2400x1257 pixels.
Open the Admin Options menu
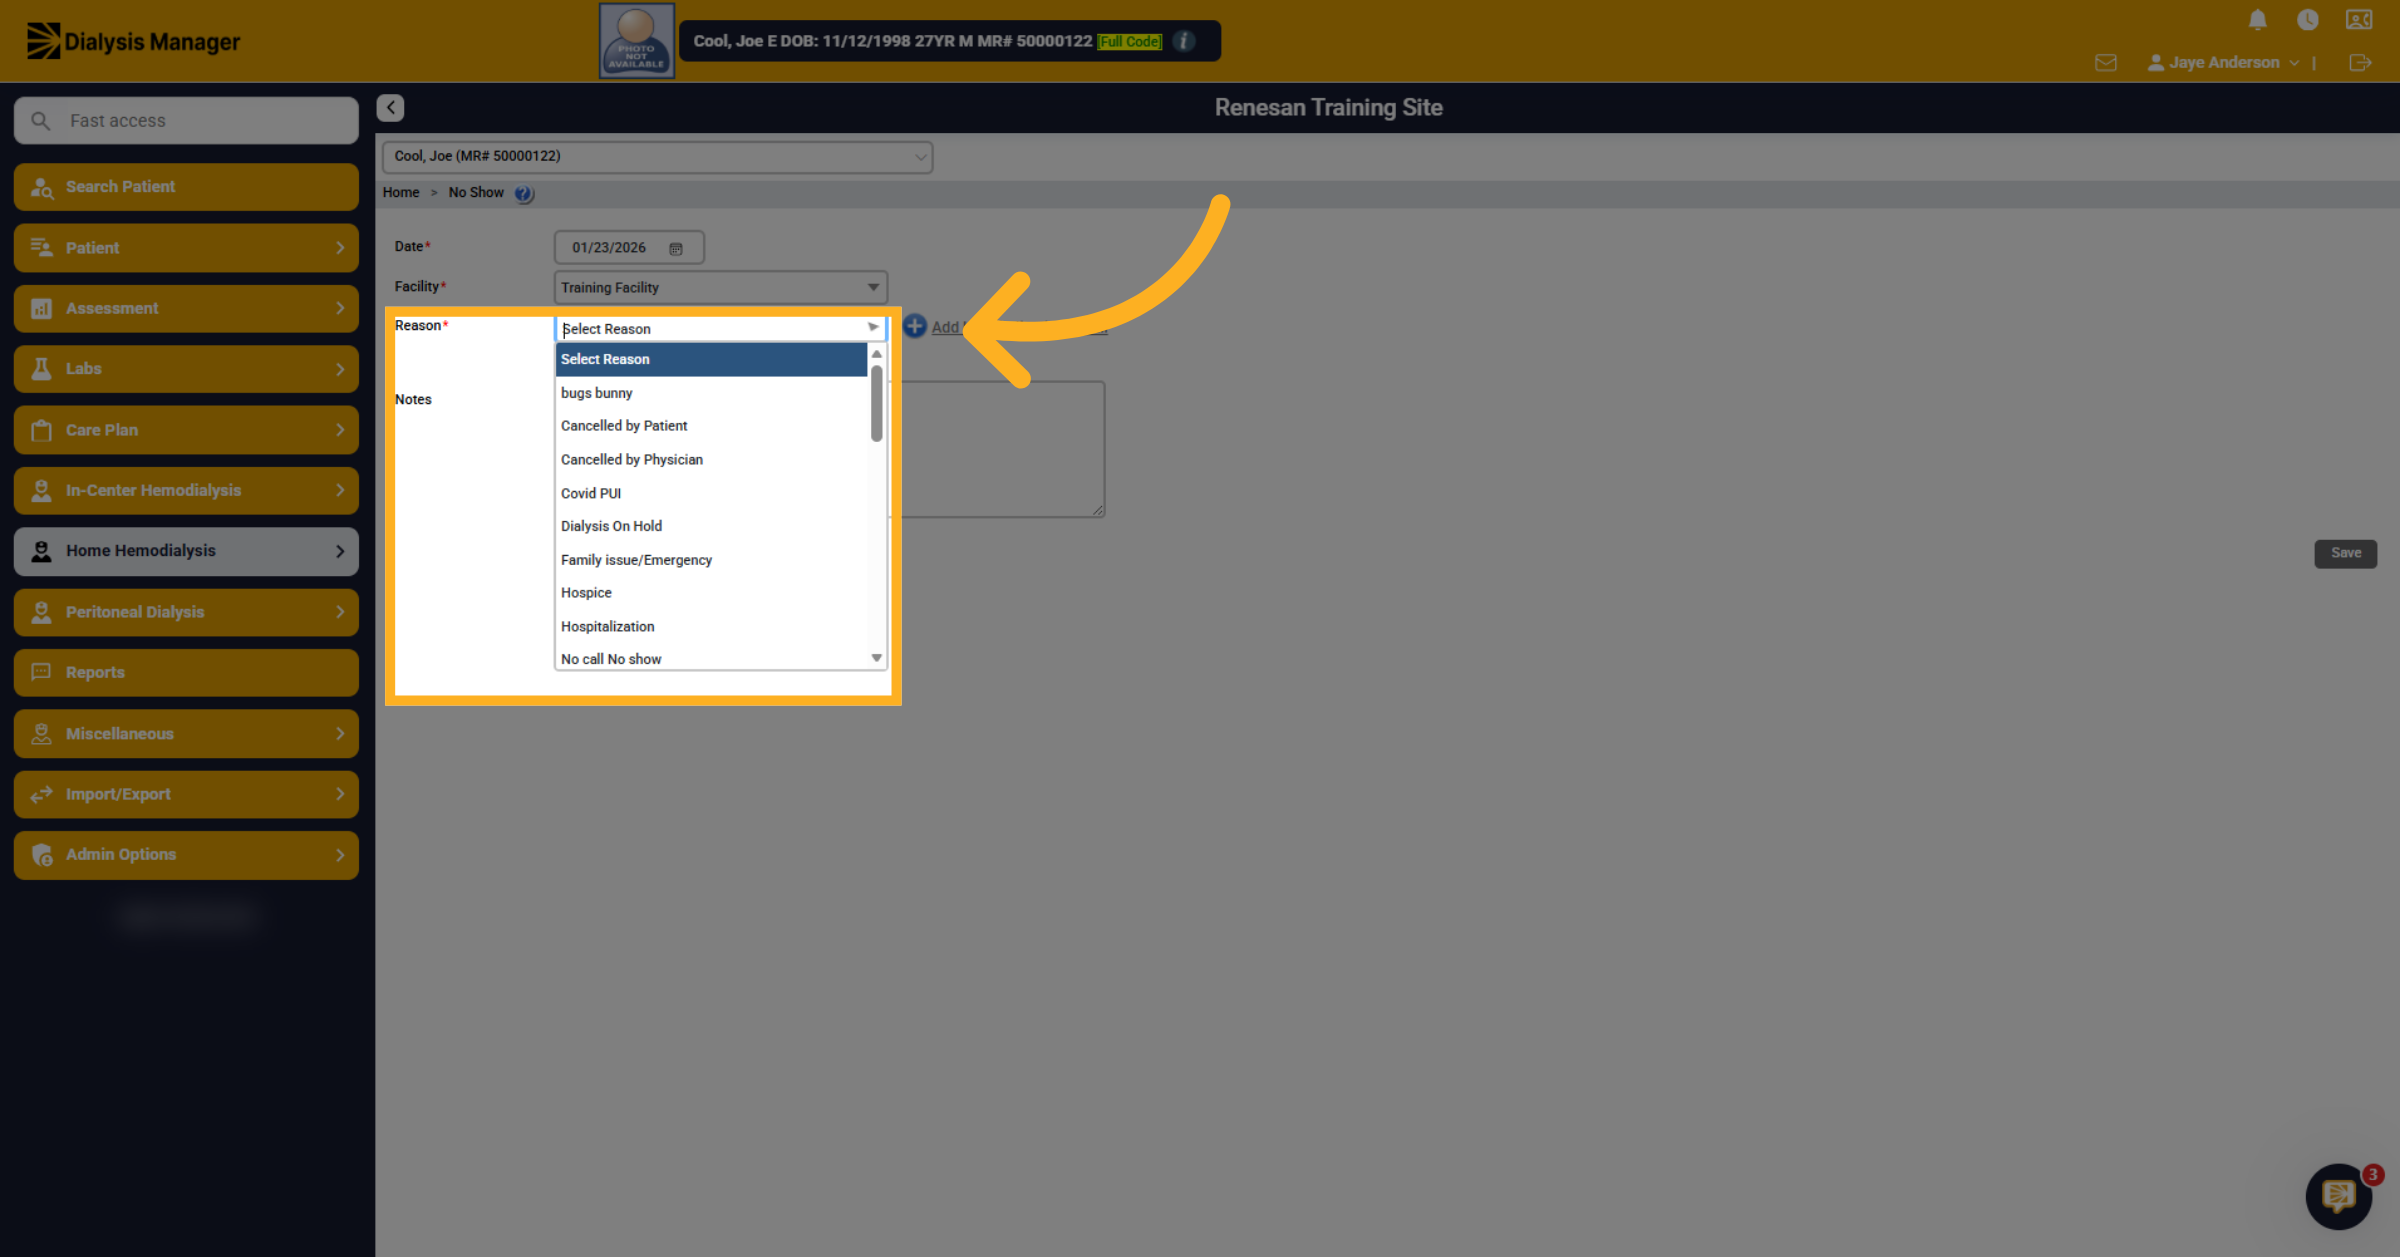(x=186, y=855)
